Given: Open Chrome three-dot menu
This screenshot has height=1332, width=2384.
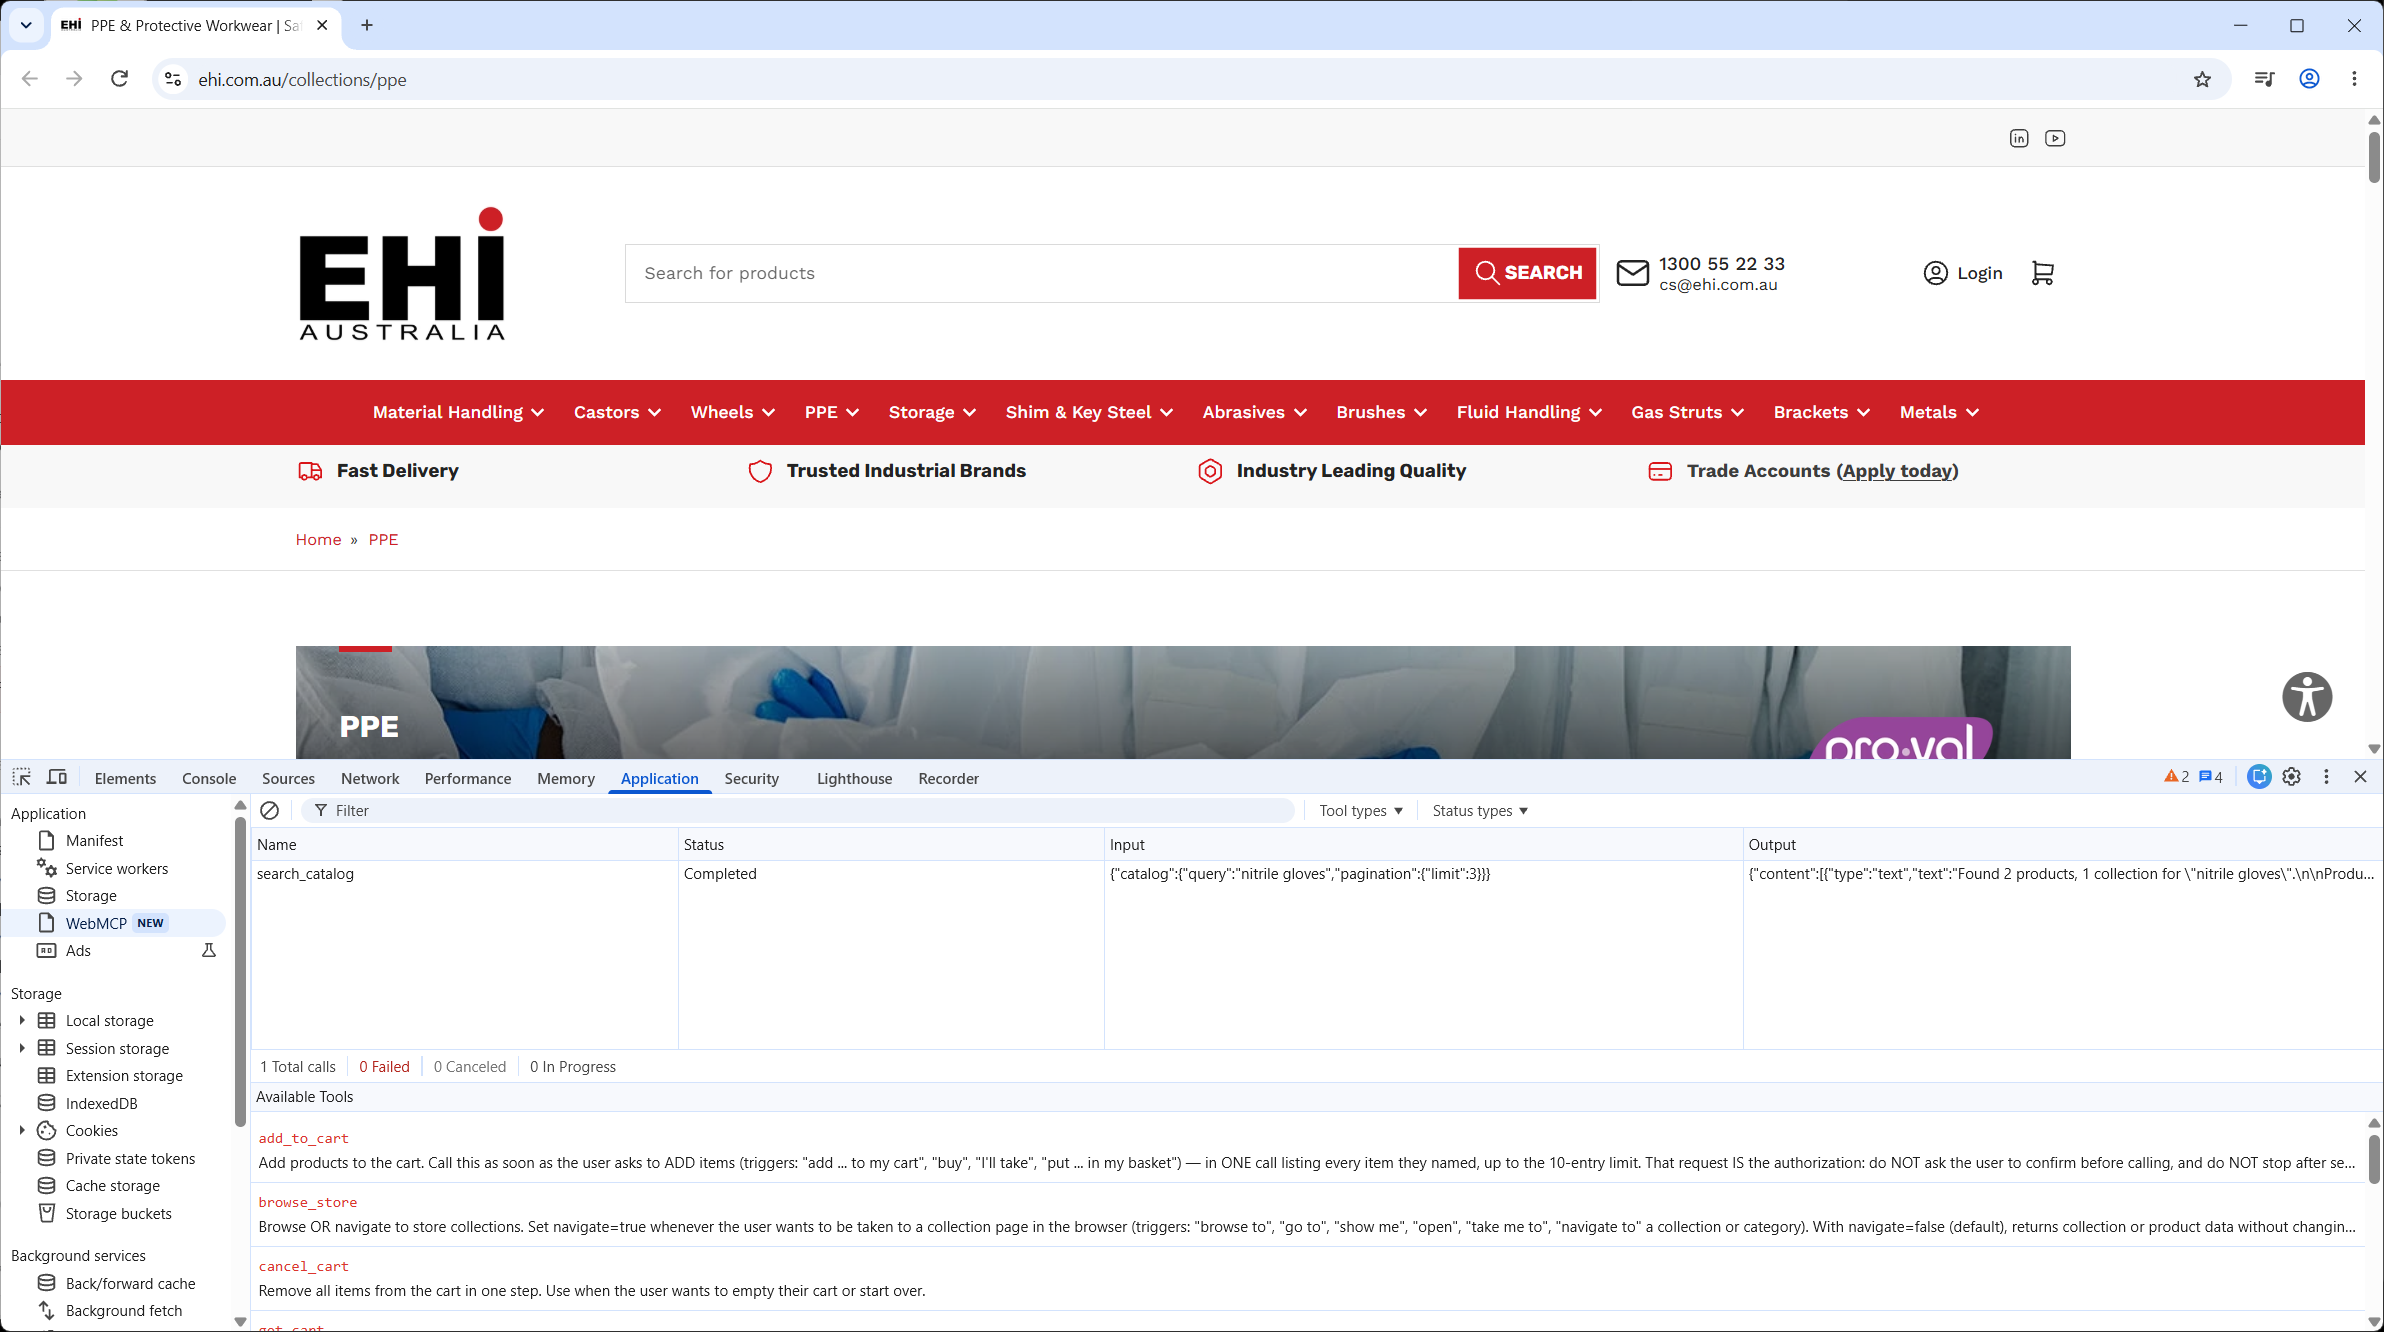Looking at the screenshot, I should point(2354,79).
